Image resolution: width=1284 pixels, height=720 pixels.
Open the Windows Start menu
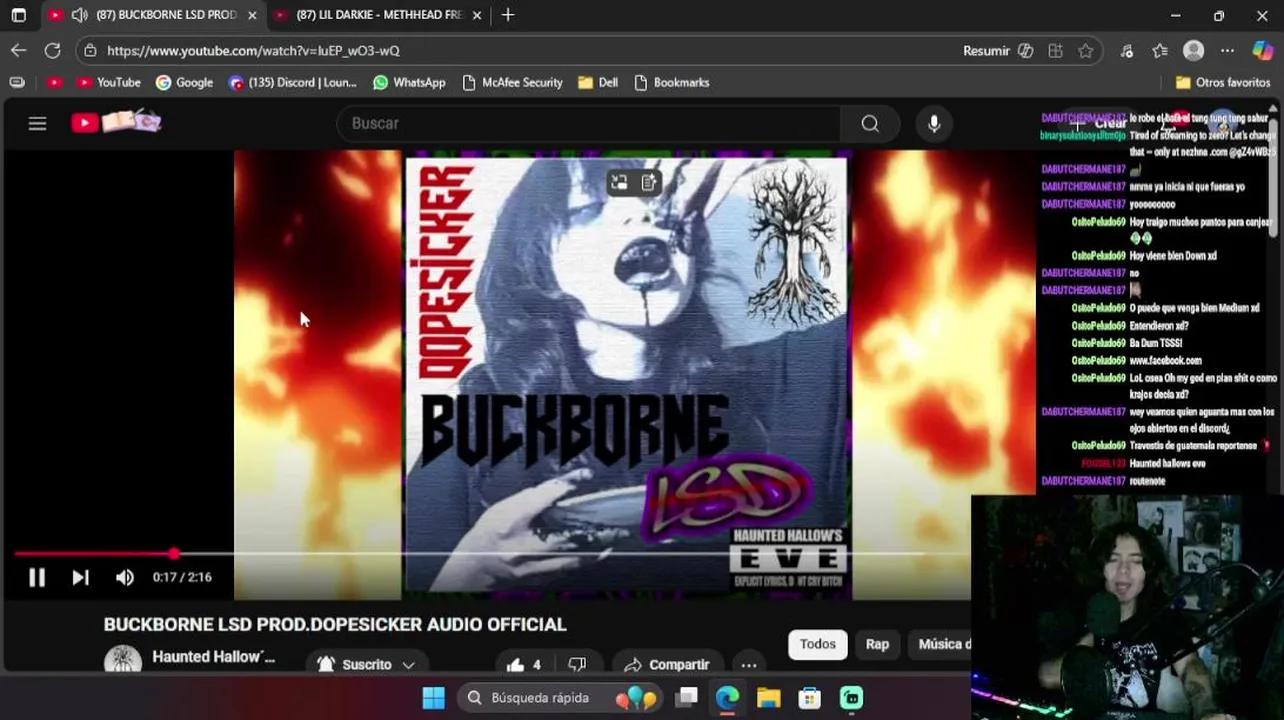point(433,698)
